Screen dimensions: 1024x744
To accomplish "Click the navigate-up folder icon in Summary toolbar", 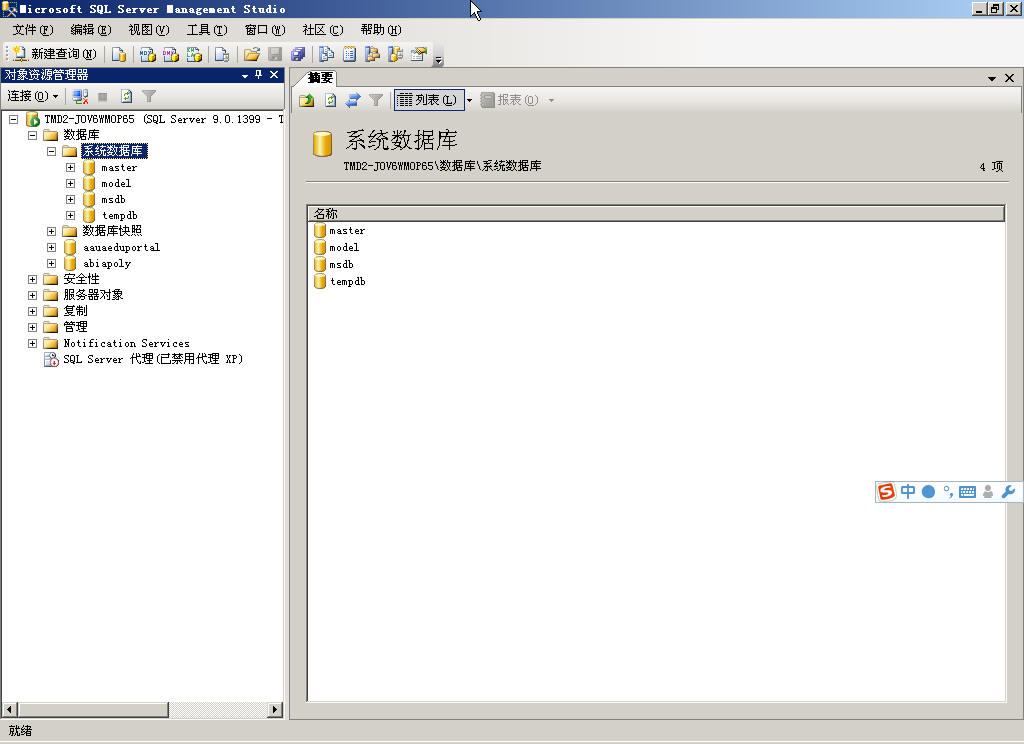I will point(306,100).
